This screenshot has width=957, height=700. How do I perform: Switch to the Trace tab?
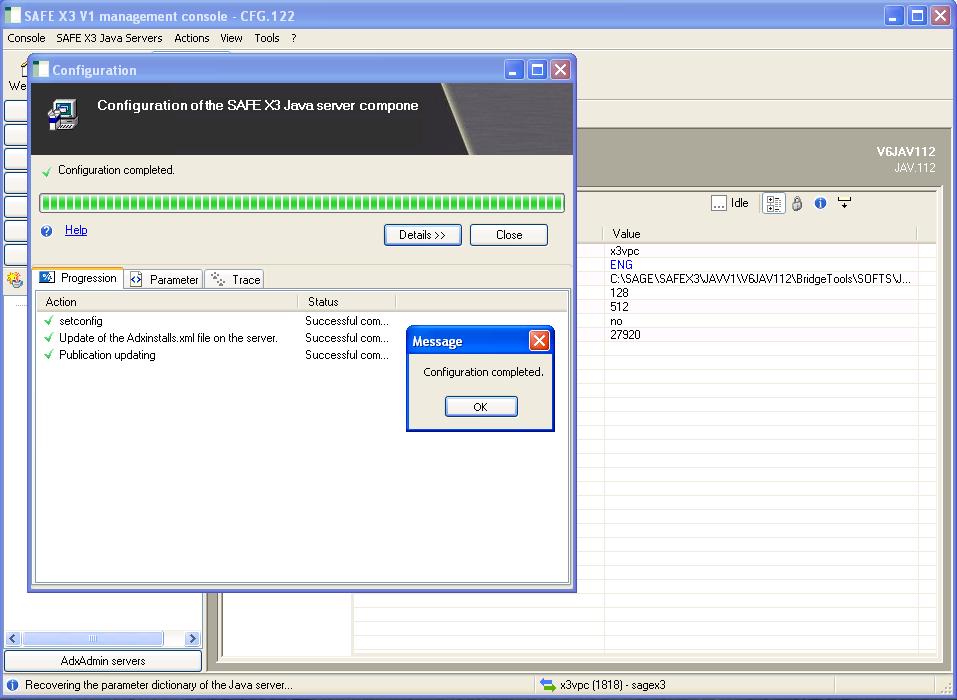point(235,280)
